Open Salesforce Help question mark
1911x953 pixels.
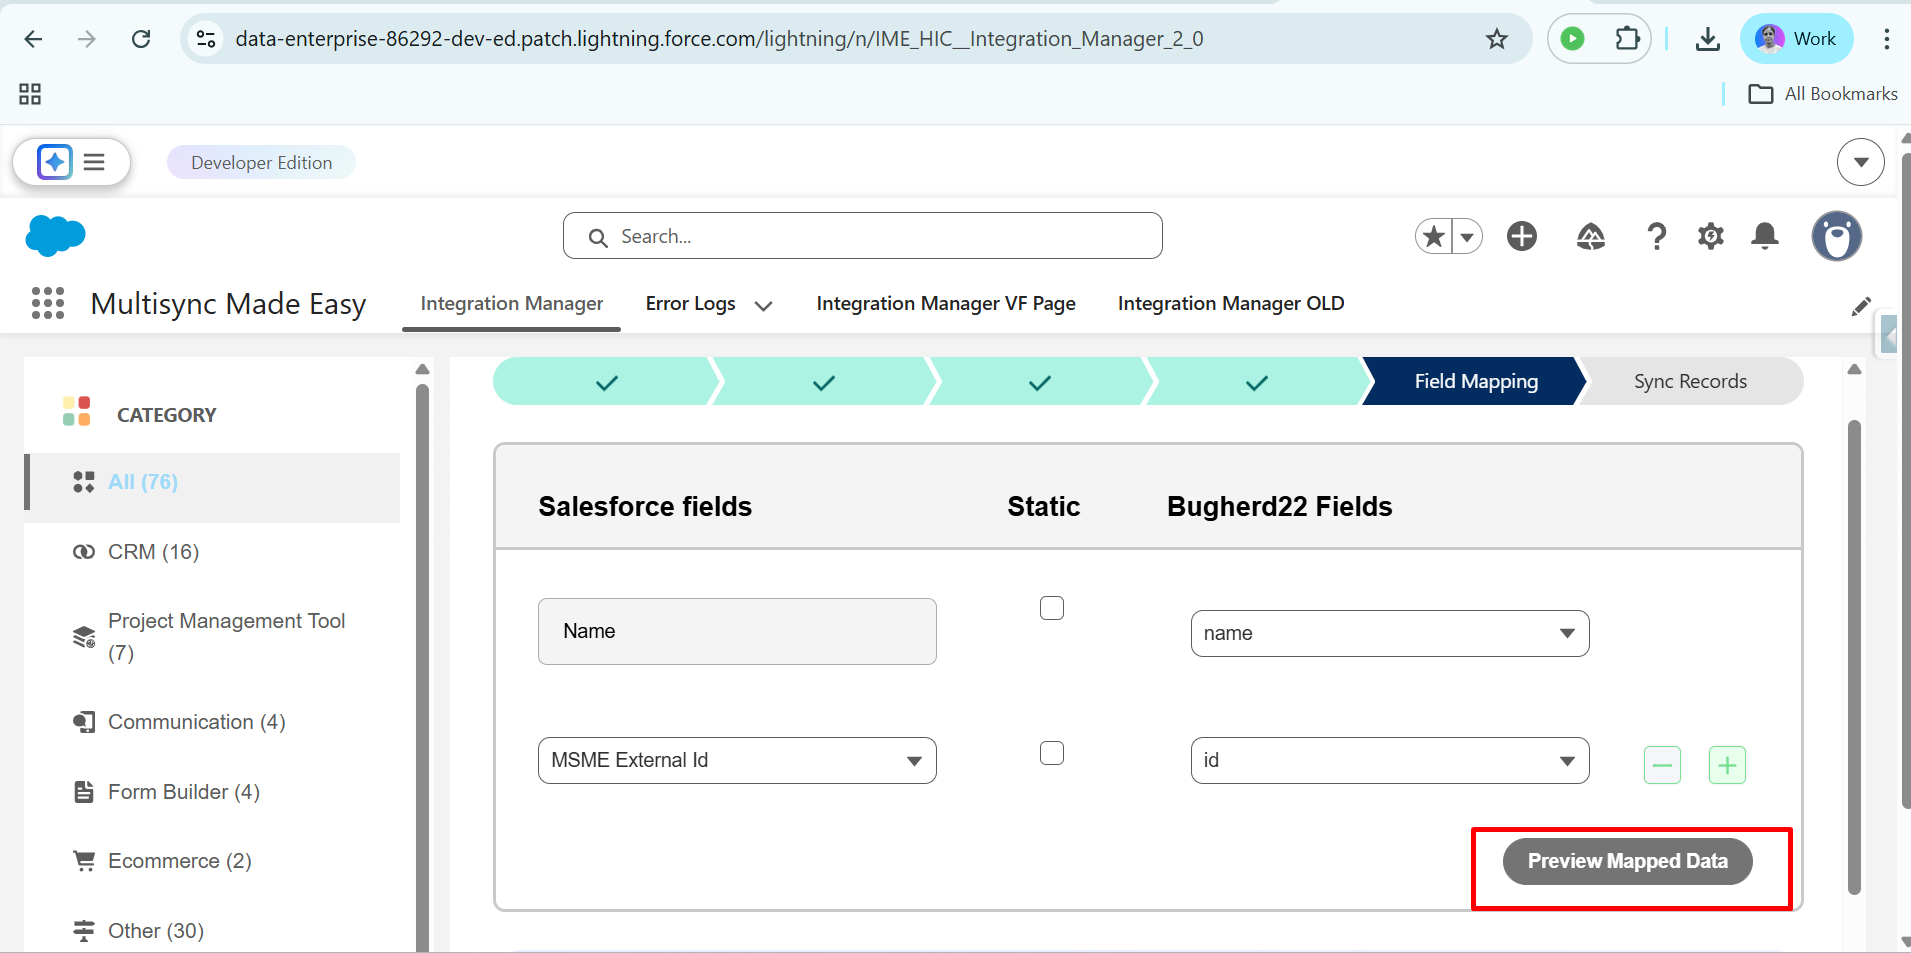pyautogui.click(x=1656, y=237)
